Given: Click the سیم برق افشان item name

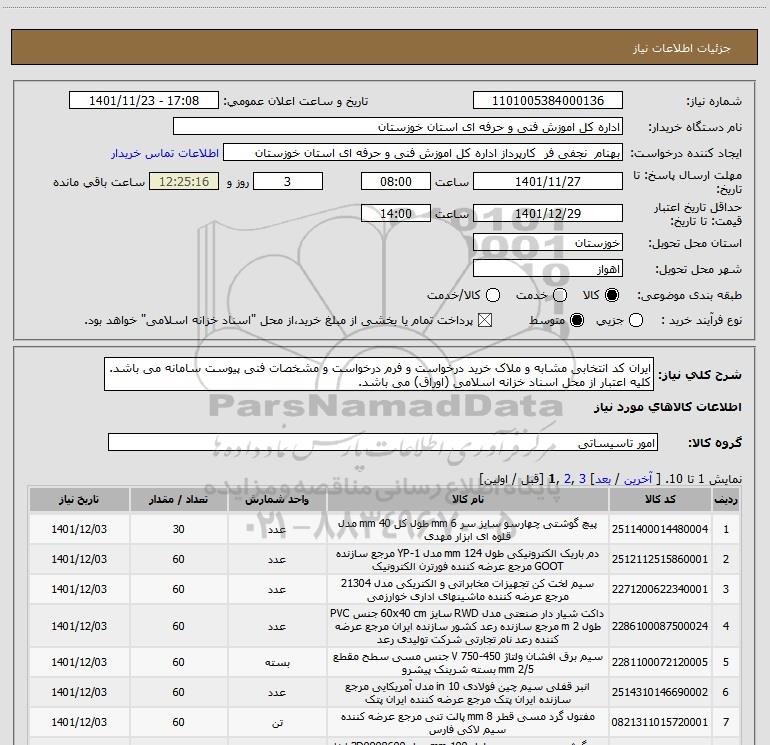Looking at the screenshot, I should pyautogui.click(x=468, y=662).
